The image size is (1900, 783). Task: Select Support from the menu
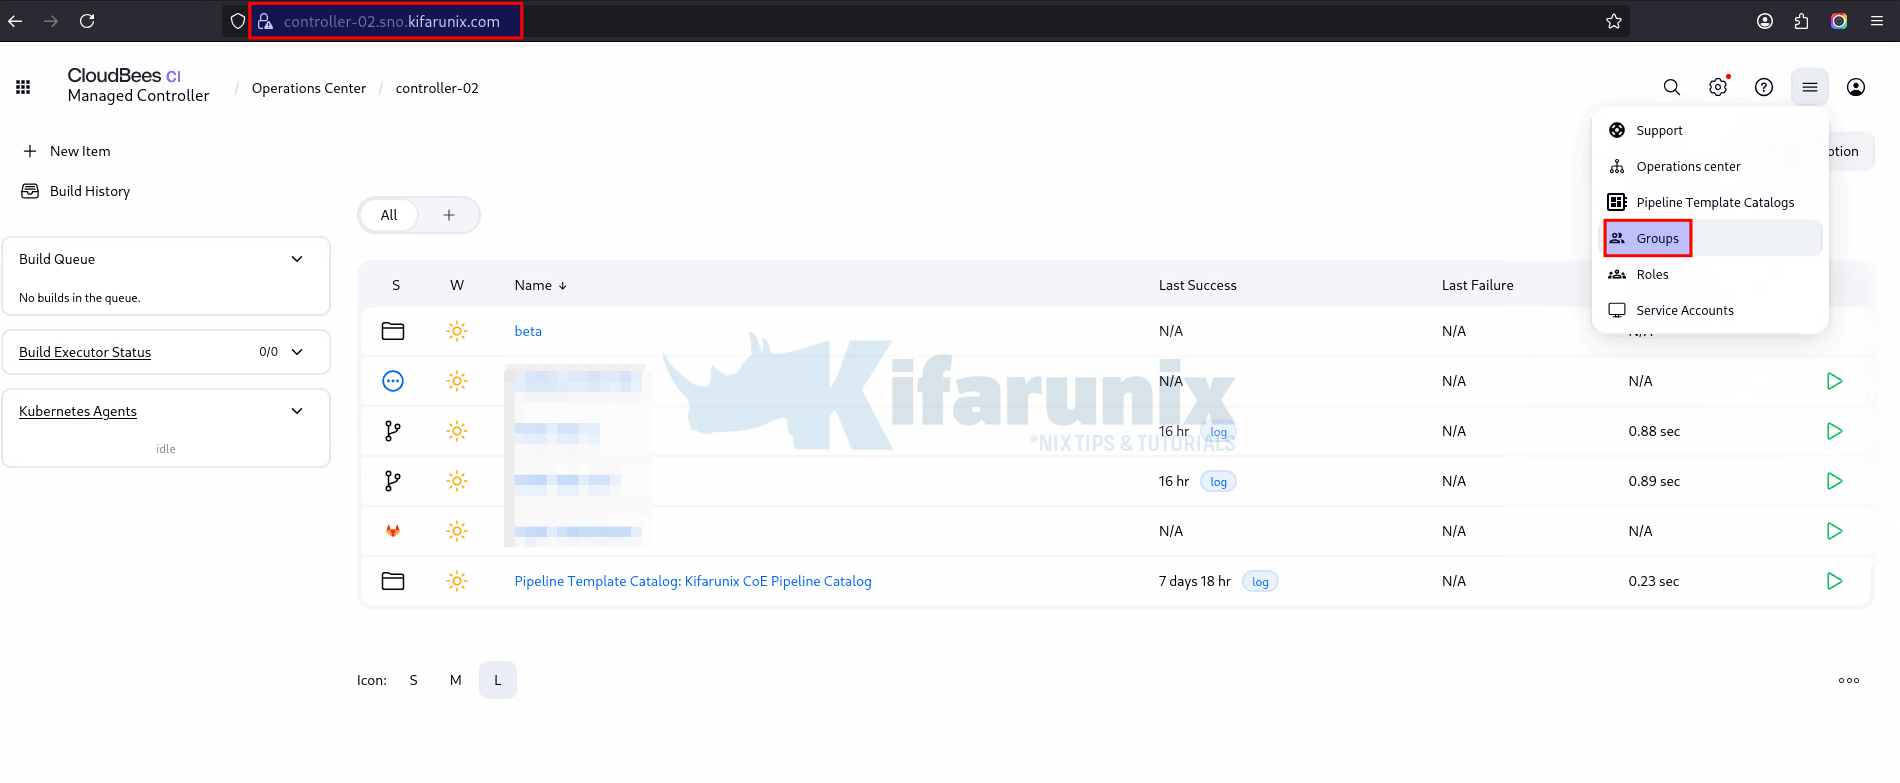(x=1710, y=130)
